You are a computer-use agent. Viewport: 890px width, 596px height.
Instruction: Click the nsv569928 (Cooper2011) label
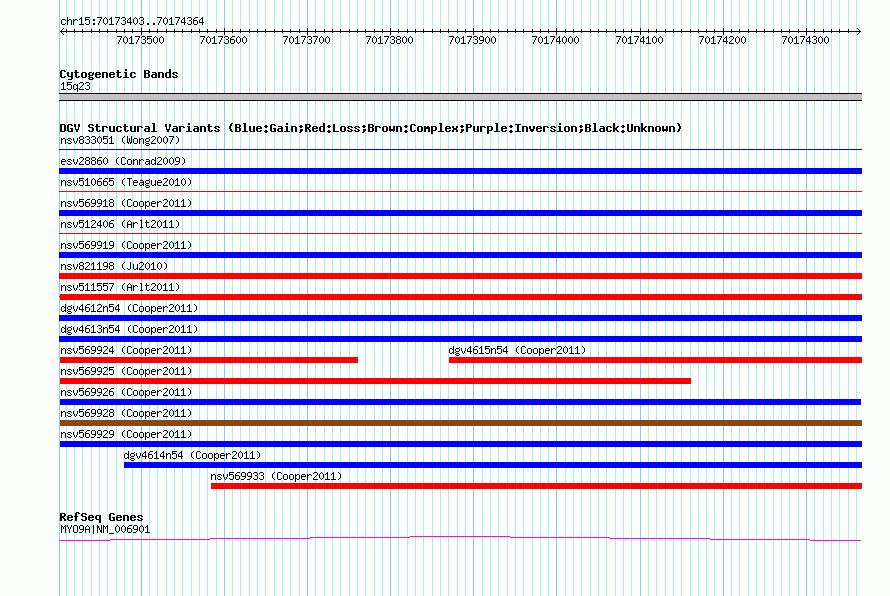pyautogui.click(x=126, y=413)
